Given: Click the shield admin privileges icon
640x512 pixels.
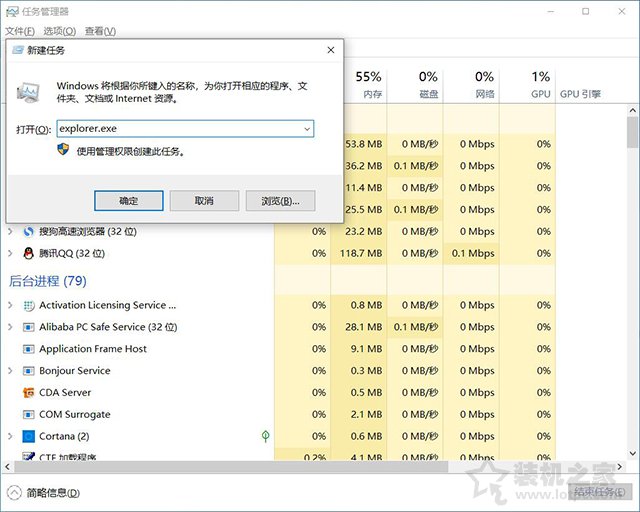Looking at the screenshot, I should [x=63, y=149].
